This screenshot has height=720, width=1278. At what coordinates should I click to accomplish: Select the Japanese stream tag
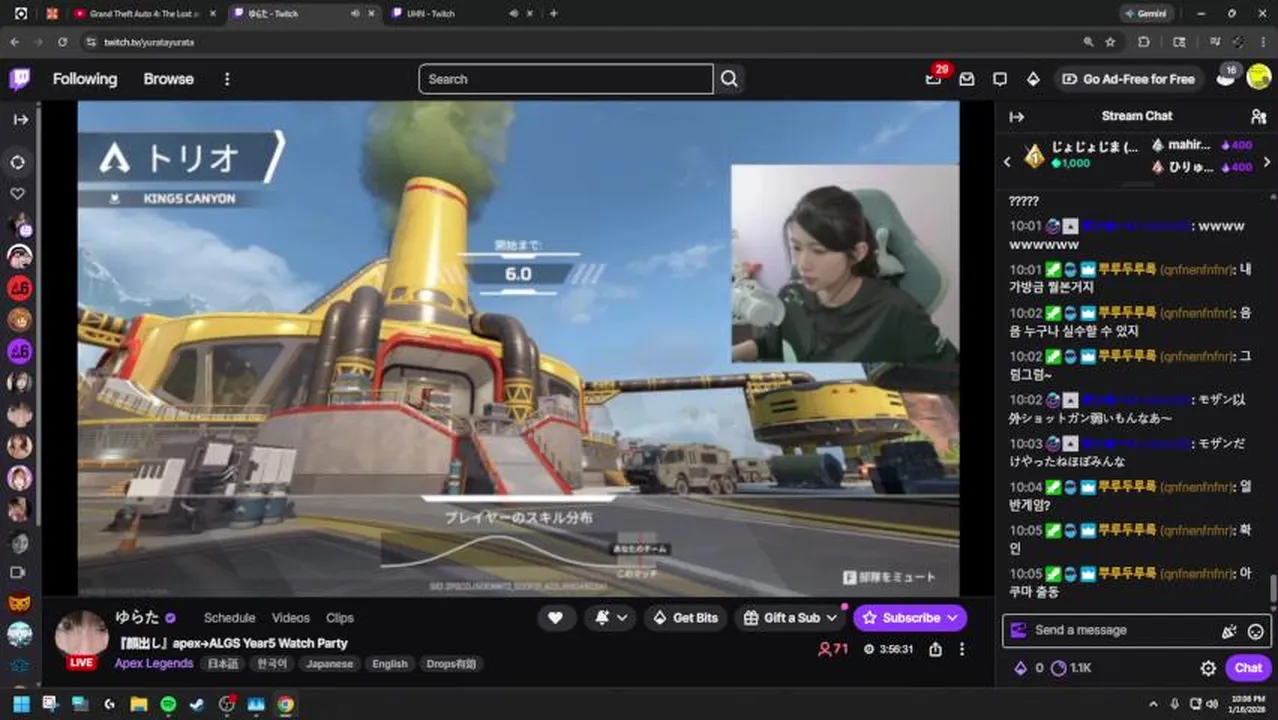pos(329,664)
